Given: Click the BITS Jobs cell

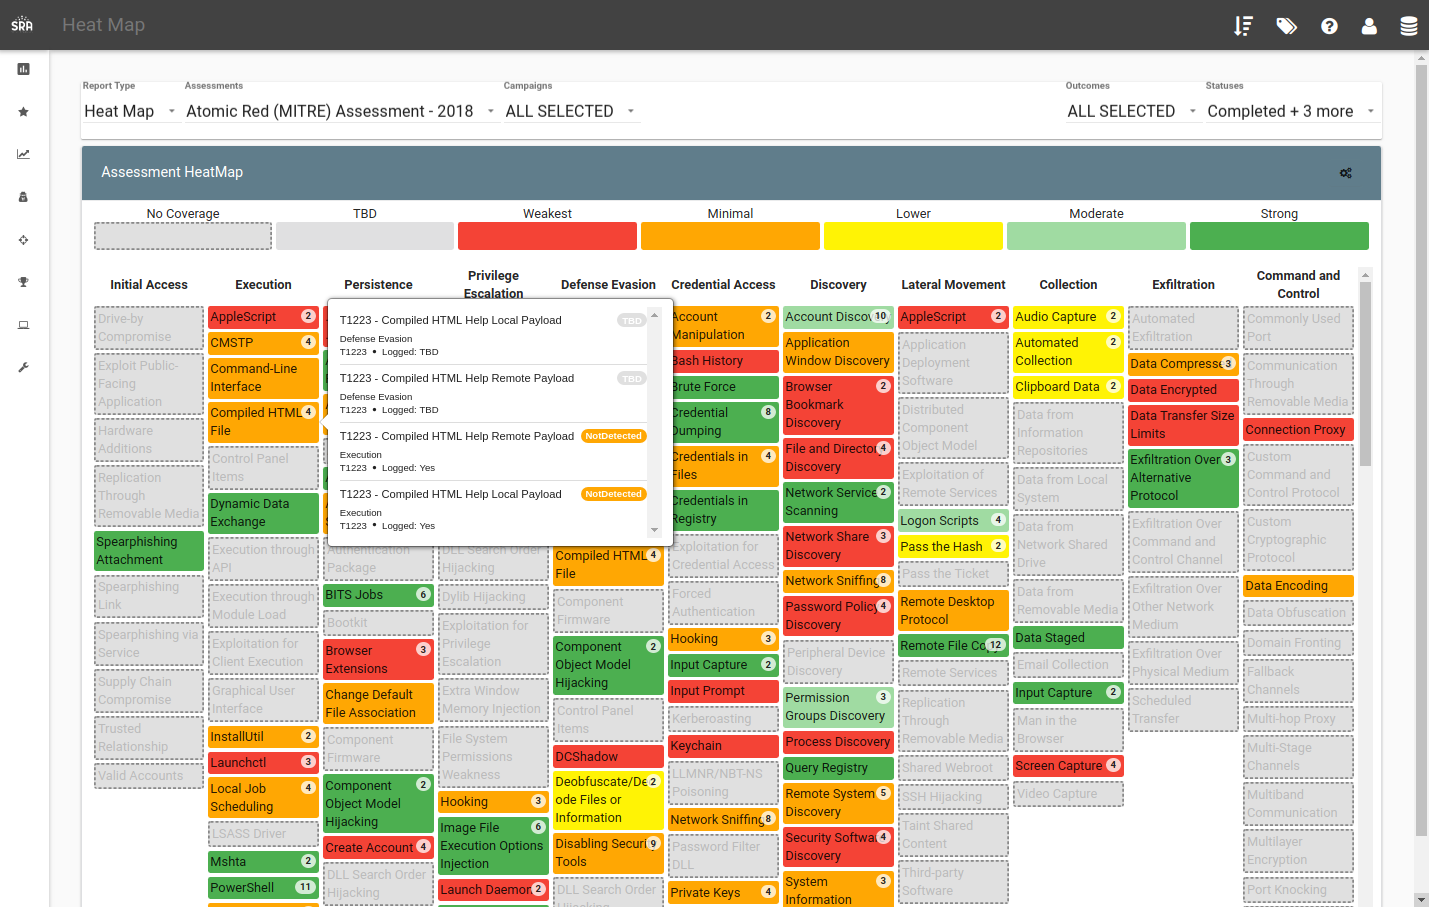Looking at the screenshot, I should click(x=378, y=595).
